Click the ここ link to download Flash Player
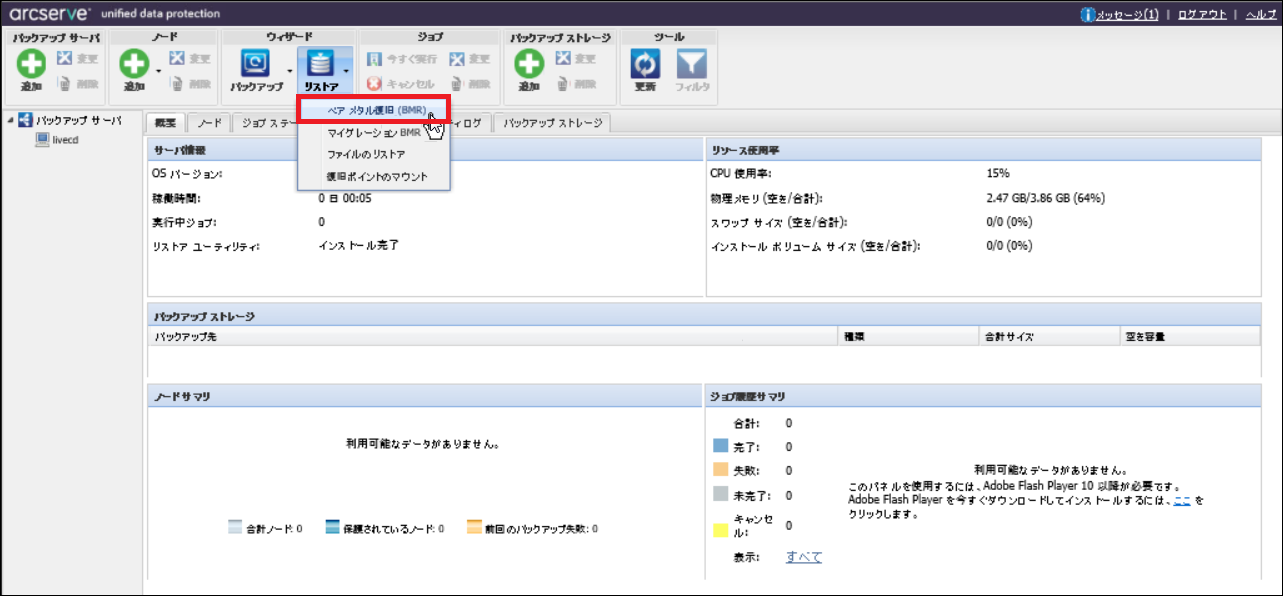Screen dimensions: 1283x596 click(x=1181, y=500)
